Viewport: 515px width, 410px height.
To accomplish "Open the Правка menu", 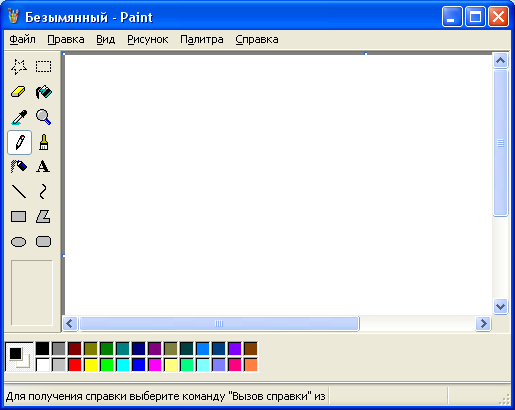I will click(66, 39).
